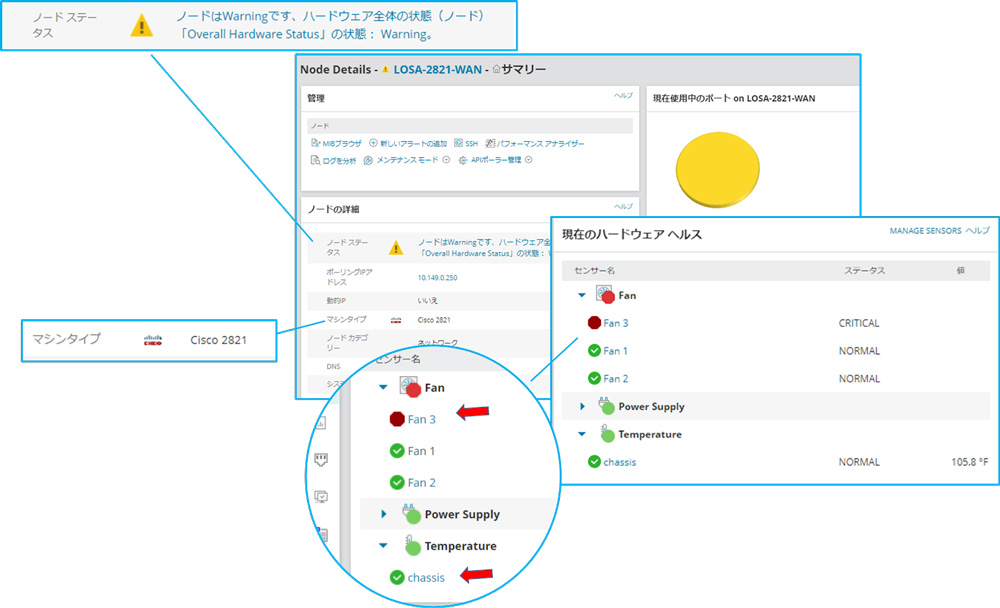Viewport: 1000px width, 608px height.
Task: Click red Fan 3 icon in magnified circle
Action: point(397,419)
